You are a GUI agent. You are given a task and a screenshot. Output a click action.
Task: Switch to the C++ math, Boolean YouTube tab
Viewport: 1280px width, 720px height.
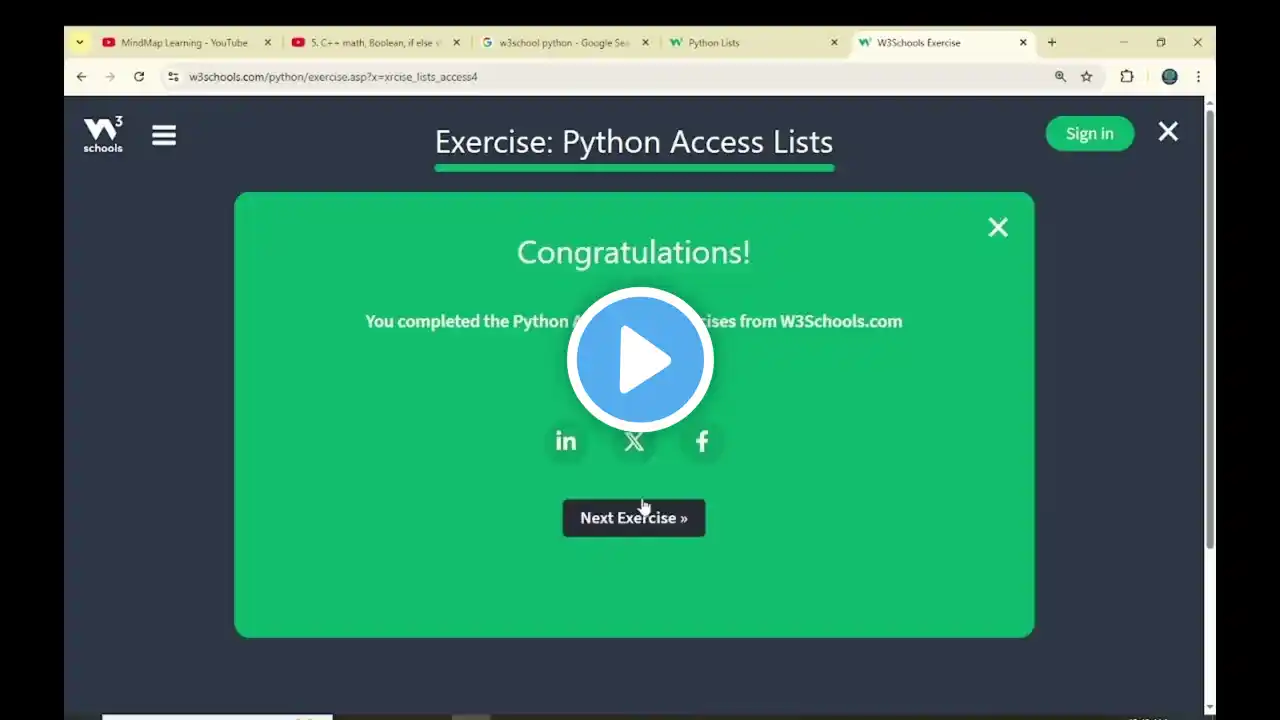point(376,42)
